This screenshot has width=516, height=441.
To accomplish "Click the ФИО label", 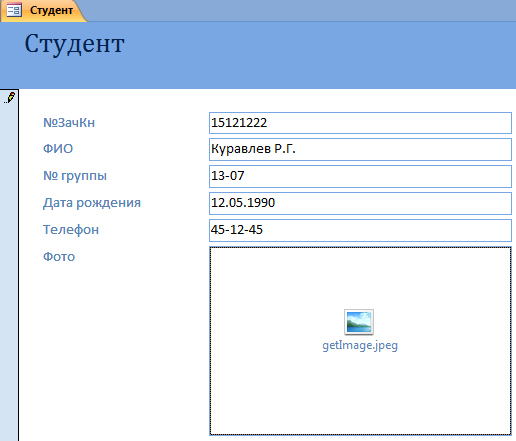I will (58, 149).
